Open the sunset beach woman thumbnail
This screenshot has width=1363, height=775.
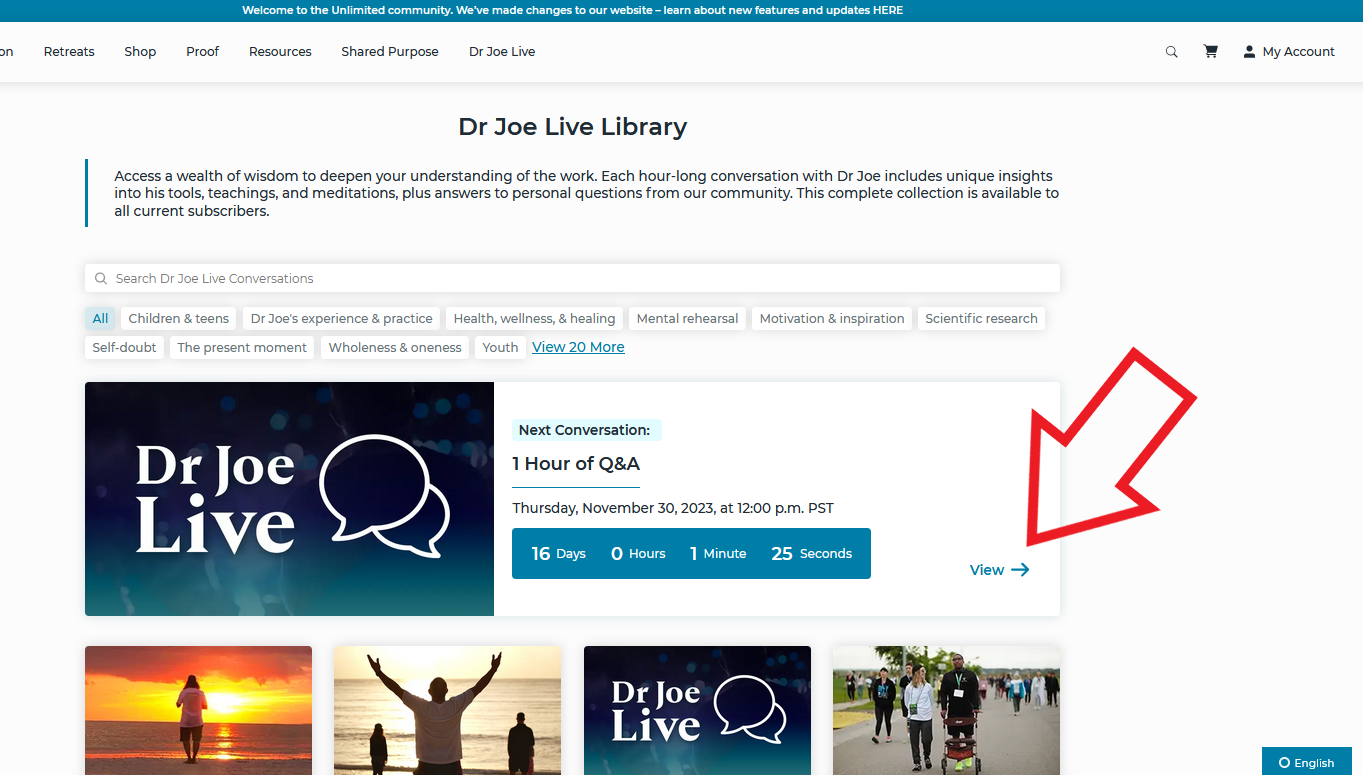coord(198,710)
